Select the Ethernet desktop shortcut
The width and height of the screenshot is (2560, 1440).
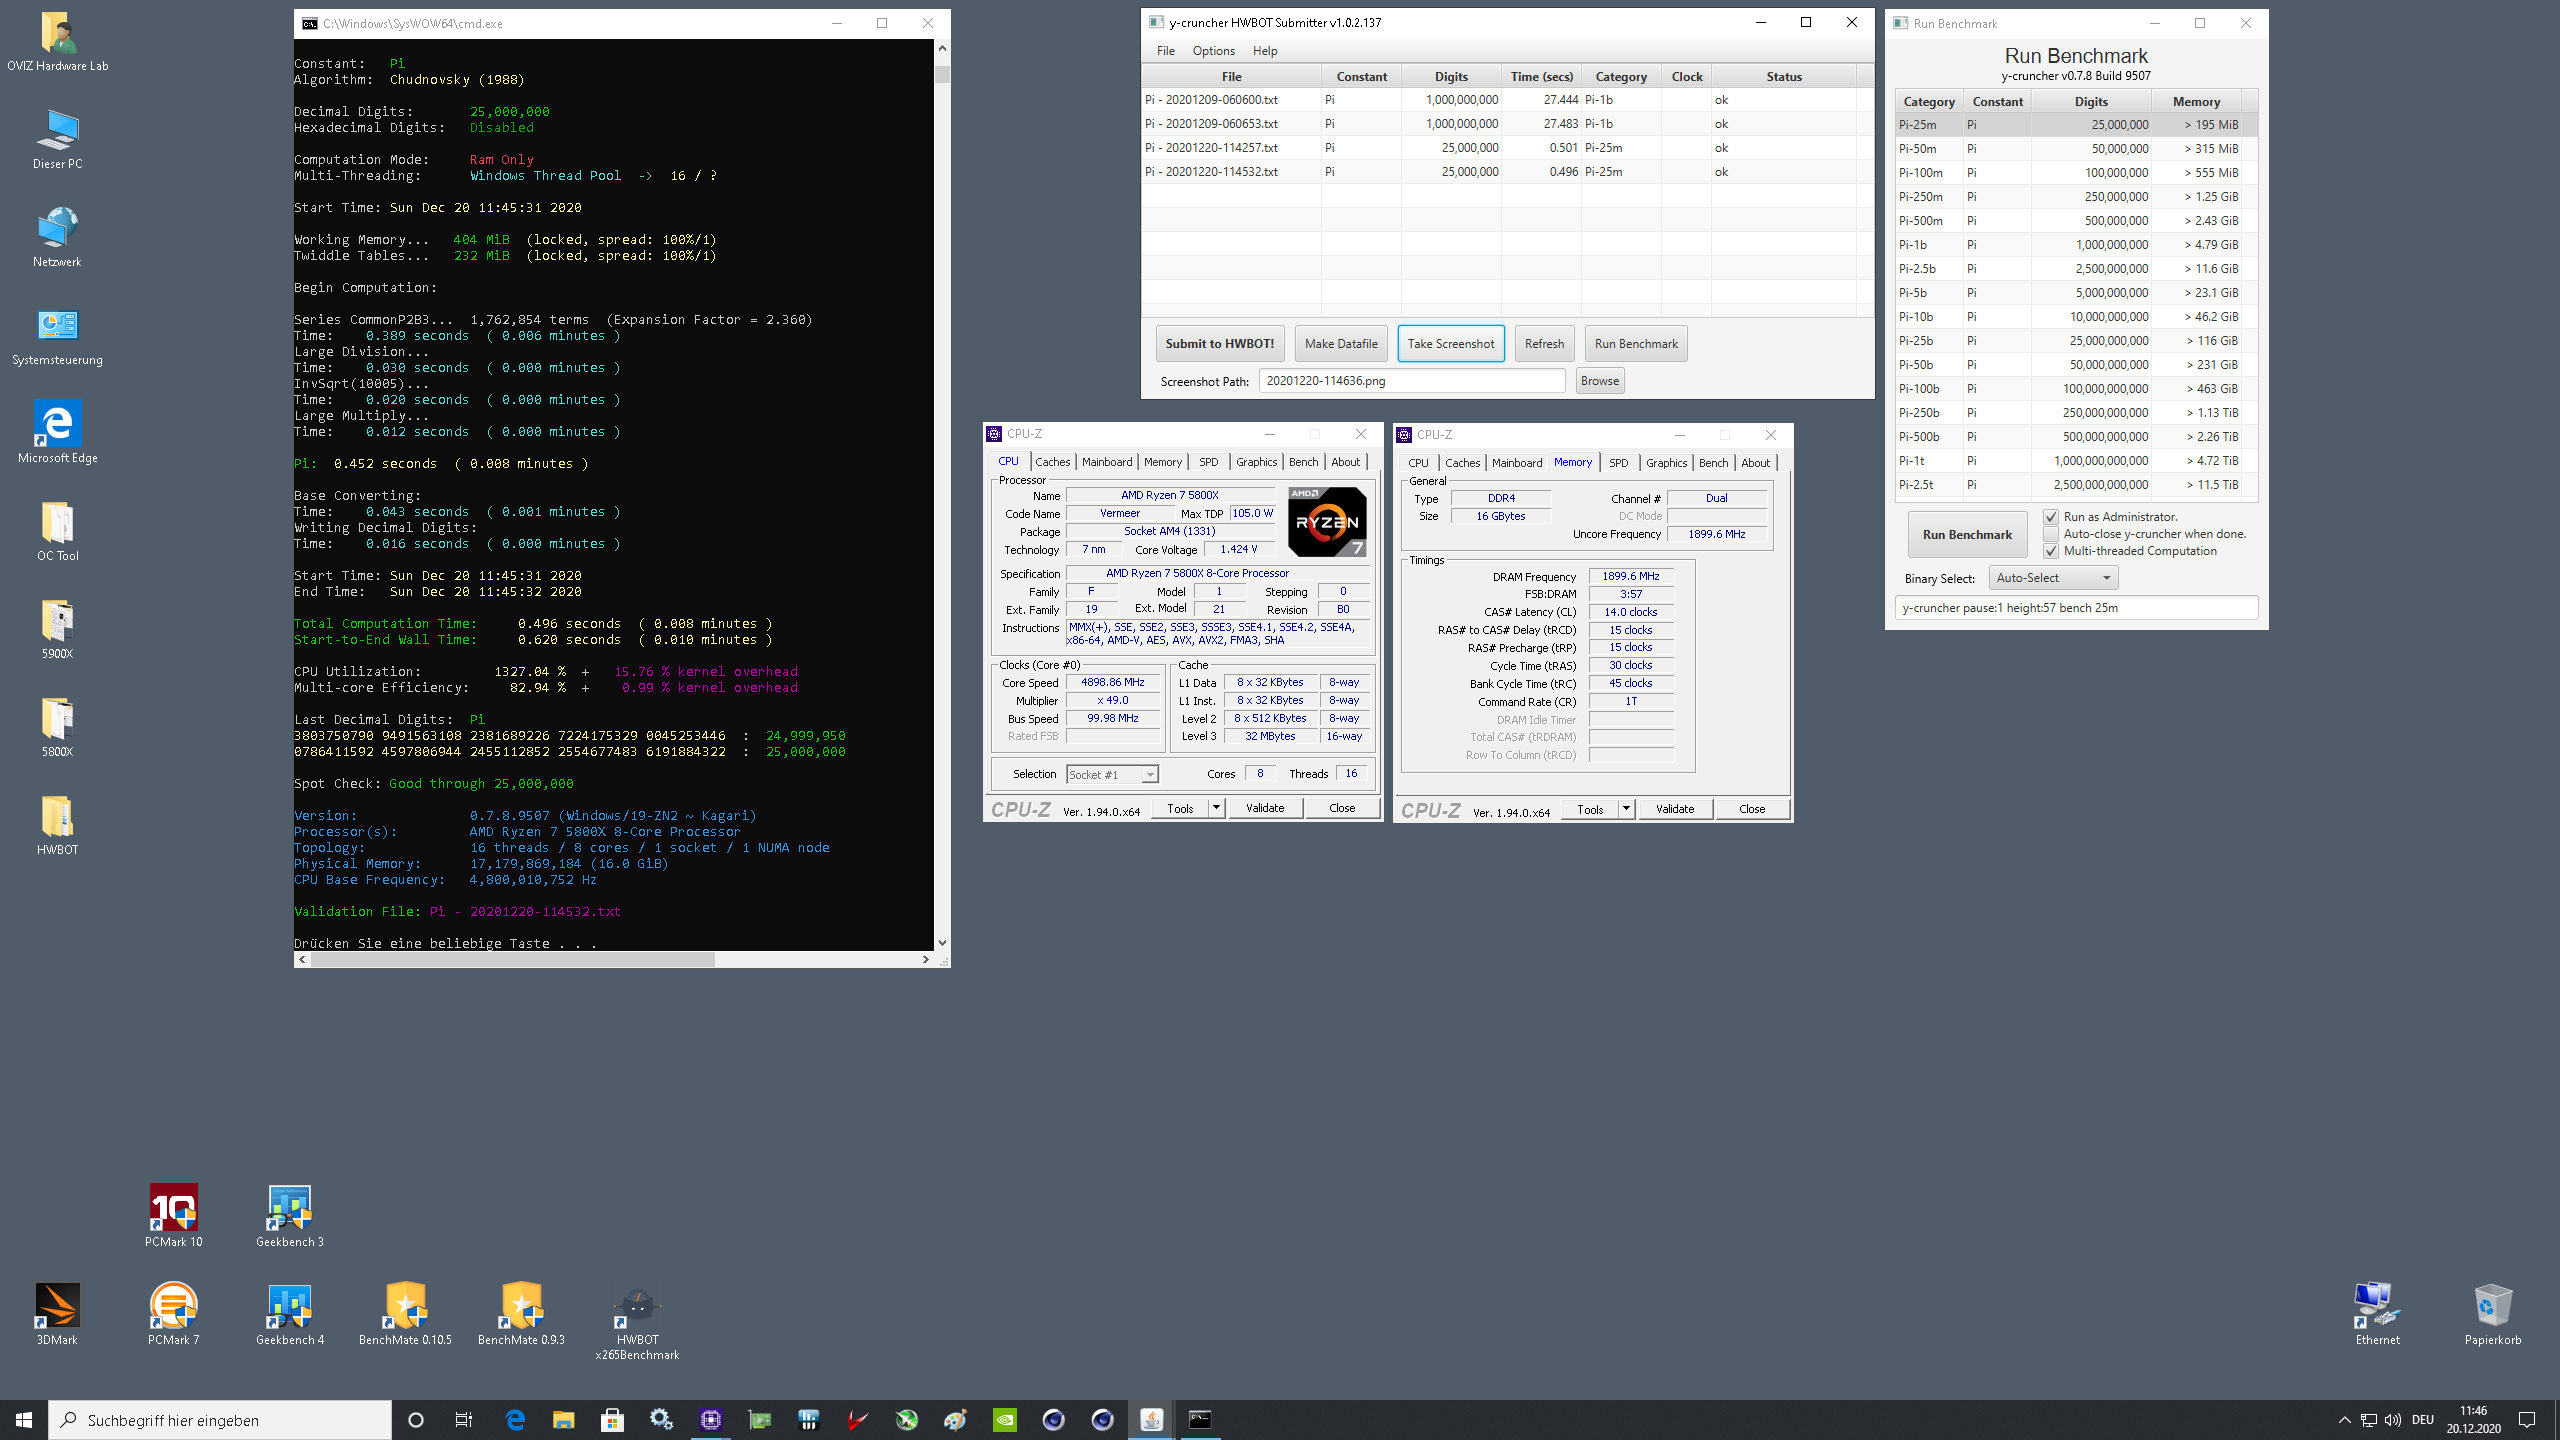tap(2377, 1314)
